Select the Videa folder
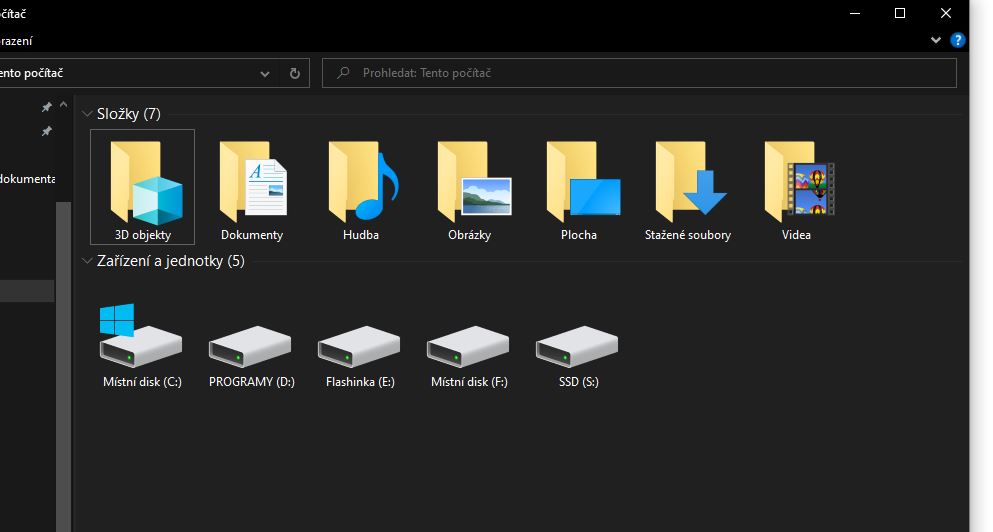 (797, 185)
